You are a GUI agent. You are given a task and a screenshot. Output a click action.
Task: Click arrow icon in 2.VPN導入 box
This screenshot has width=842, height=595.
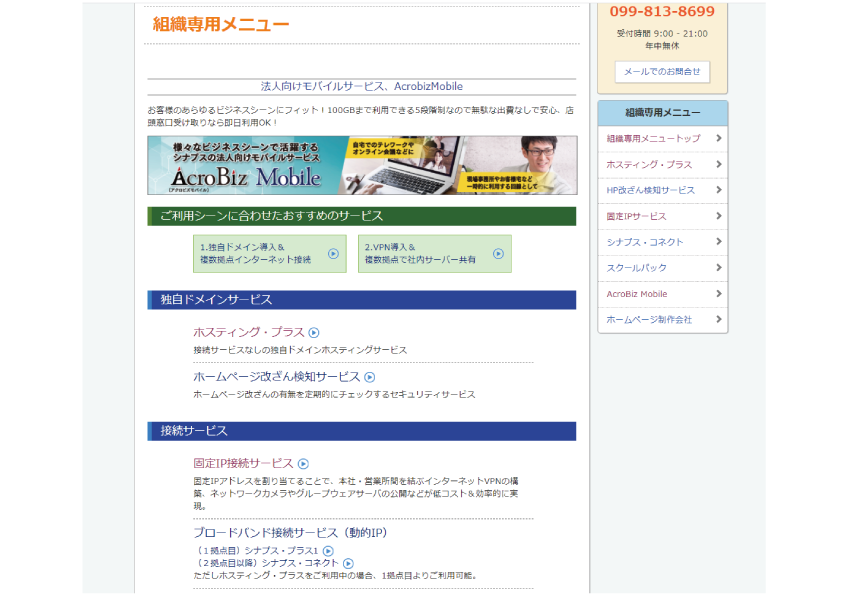click(x=498, y=253)
